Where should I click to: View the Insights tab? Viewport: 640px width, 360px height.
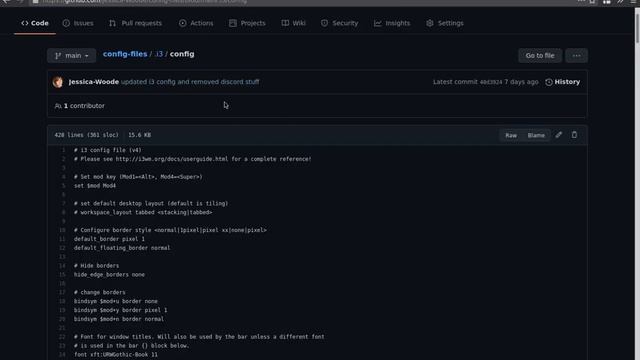tap(392, 23)
